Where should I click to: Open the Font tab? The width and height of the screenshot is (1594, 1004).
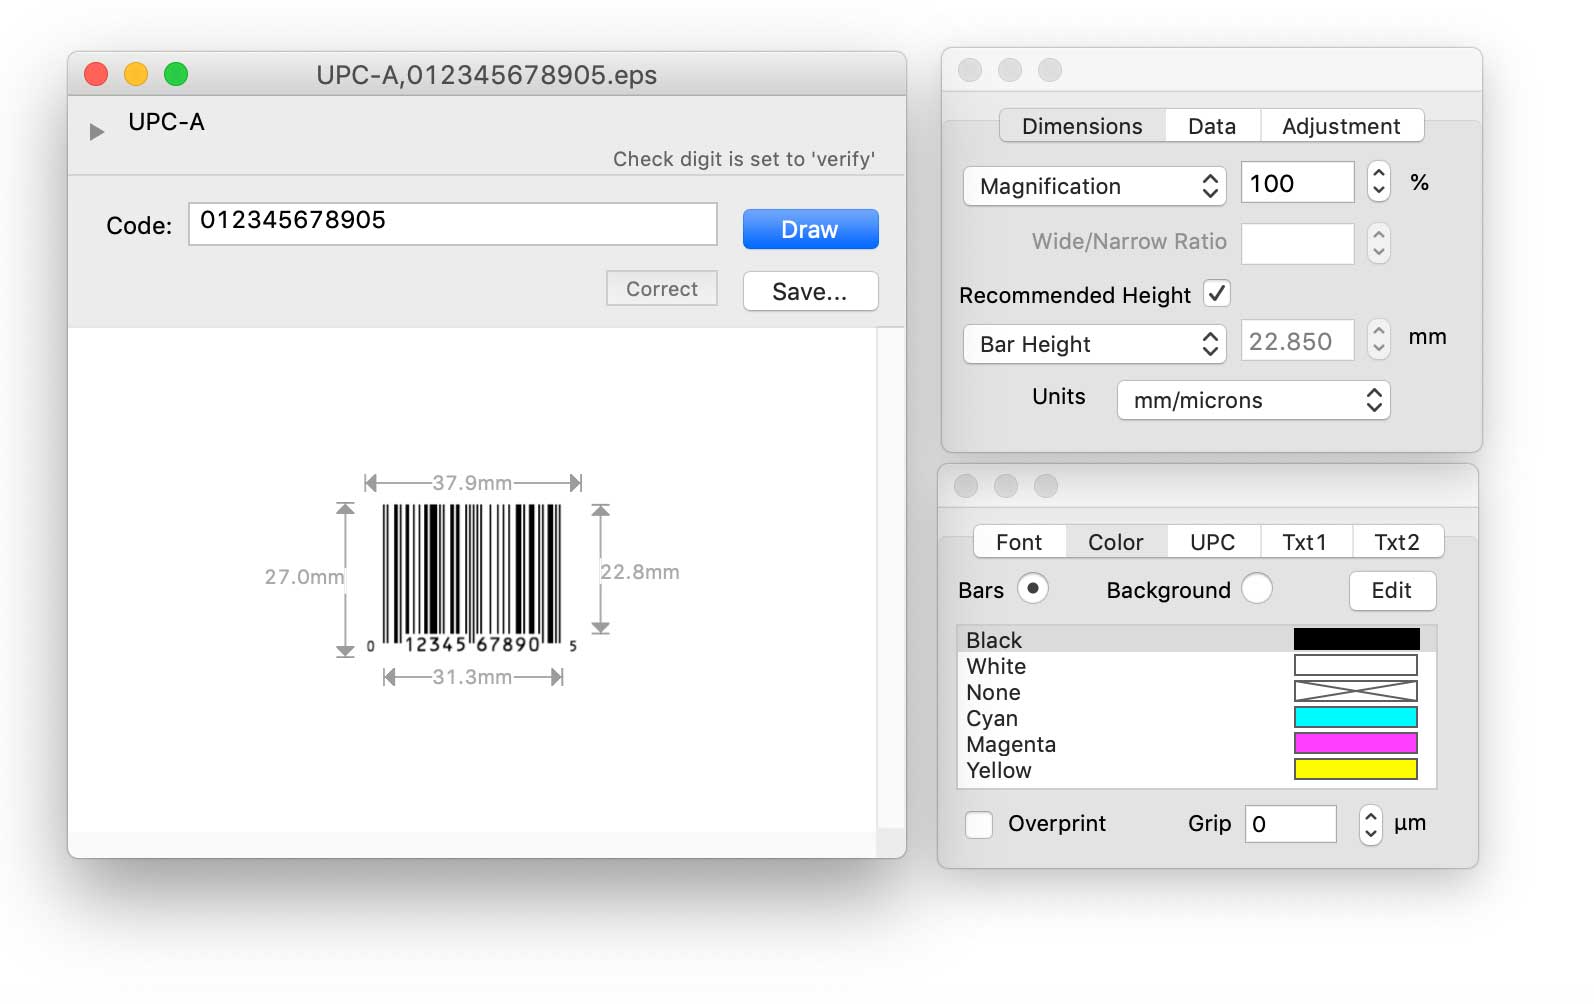click(x=1019, y=542)
